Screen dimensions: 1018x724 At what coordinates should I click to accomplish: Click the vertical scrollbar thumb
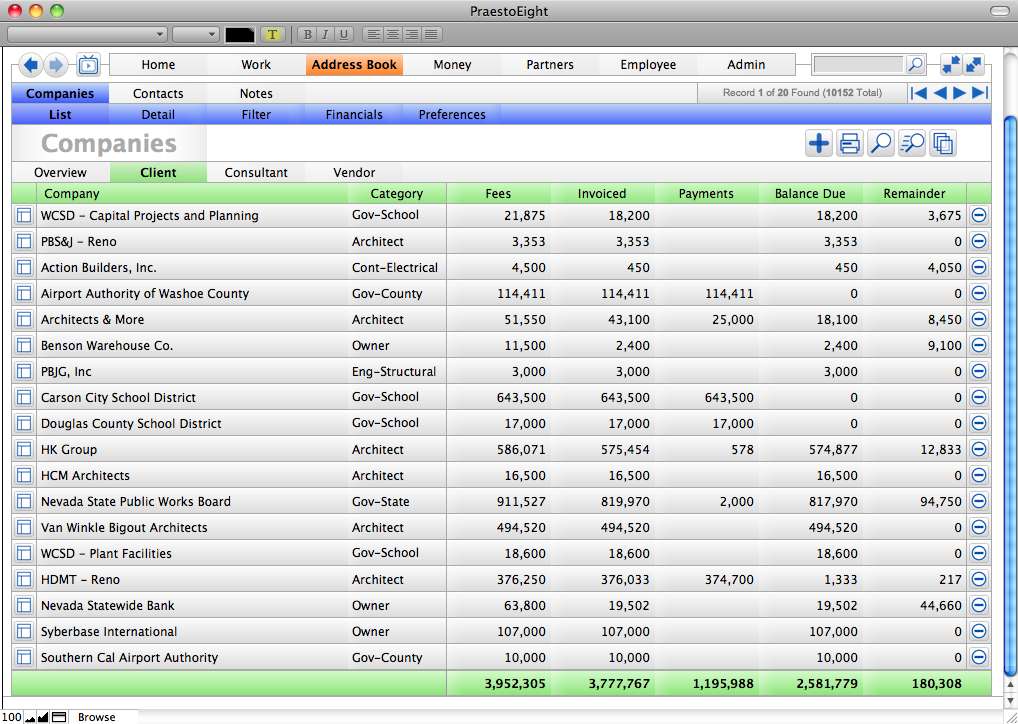(x=1010, y=395)
